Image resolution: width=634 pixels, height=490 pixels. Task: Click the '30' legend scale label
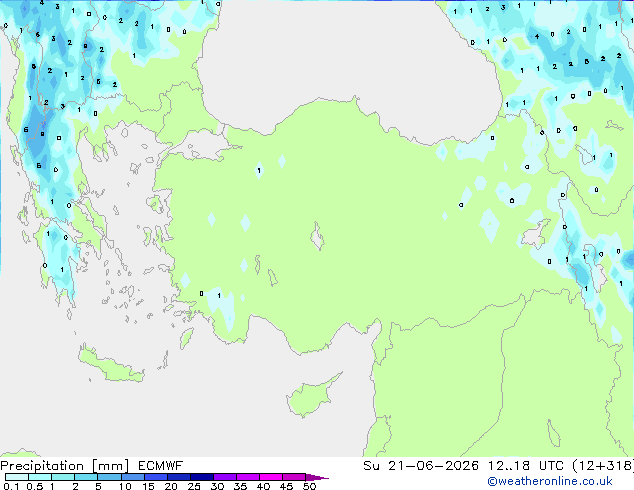(217, 486)
